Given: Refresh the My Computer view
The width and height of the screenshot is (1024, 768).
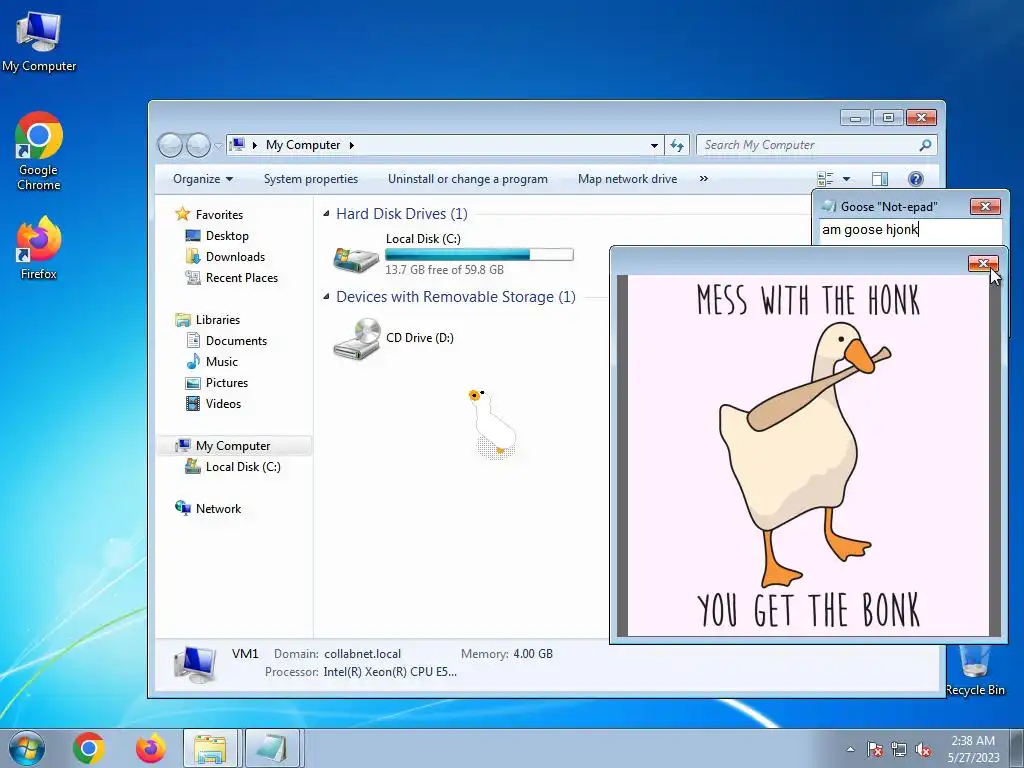Looking at the screenshot, I should click(677, 145).
